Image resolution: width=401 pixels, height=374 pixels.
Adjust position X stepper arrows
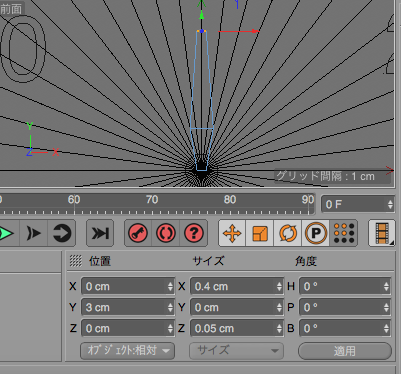(x=170, y=286)
